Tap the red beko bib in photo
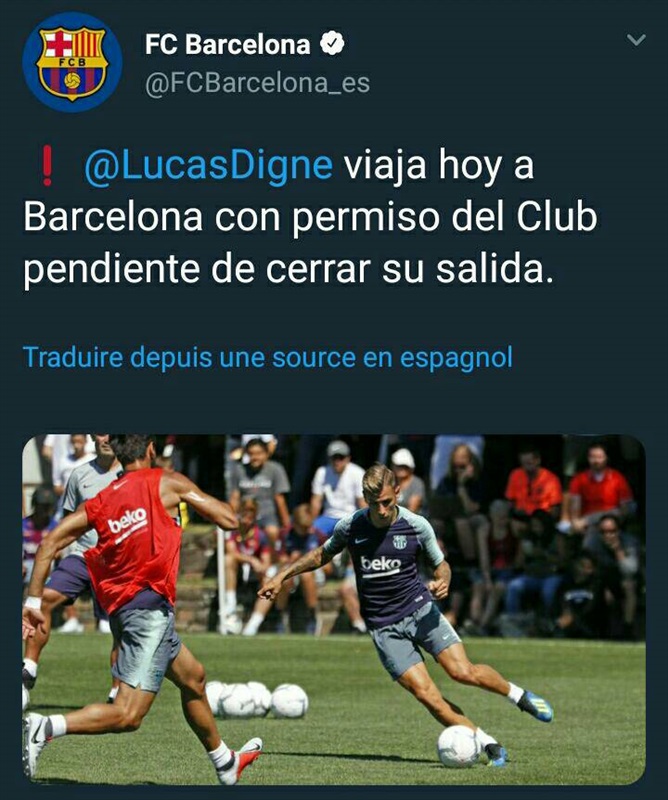The width and height of the screenshot is (668, 800). 133,539
